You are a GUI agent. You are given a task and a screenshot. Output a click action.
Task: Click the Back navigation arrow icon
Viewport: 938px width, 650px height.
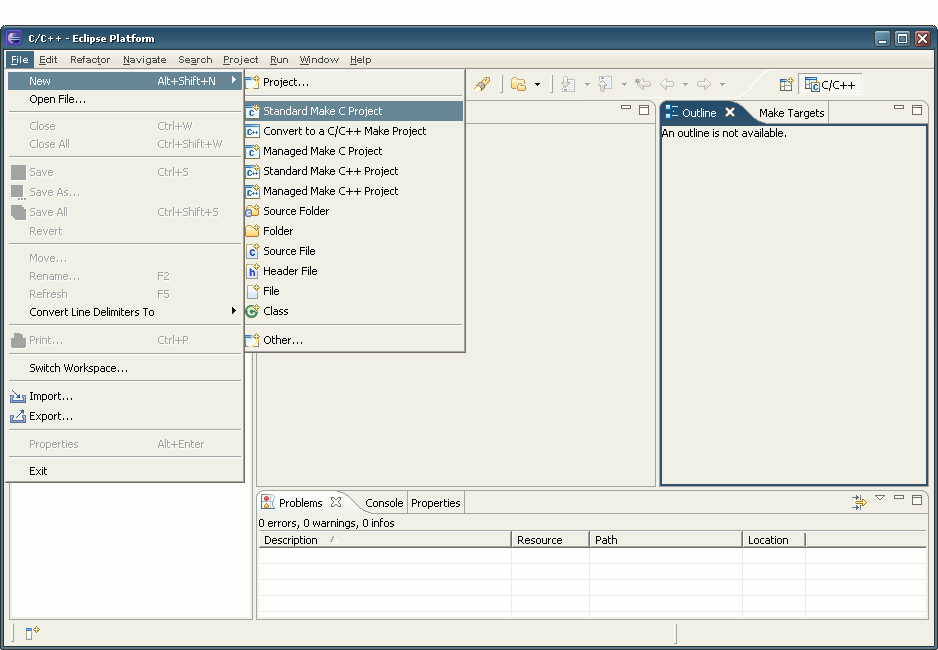[x=666, y=84]
